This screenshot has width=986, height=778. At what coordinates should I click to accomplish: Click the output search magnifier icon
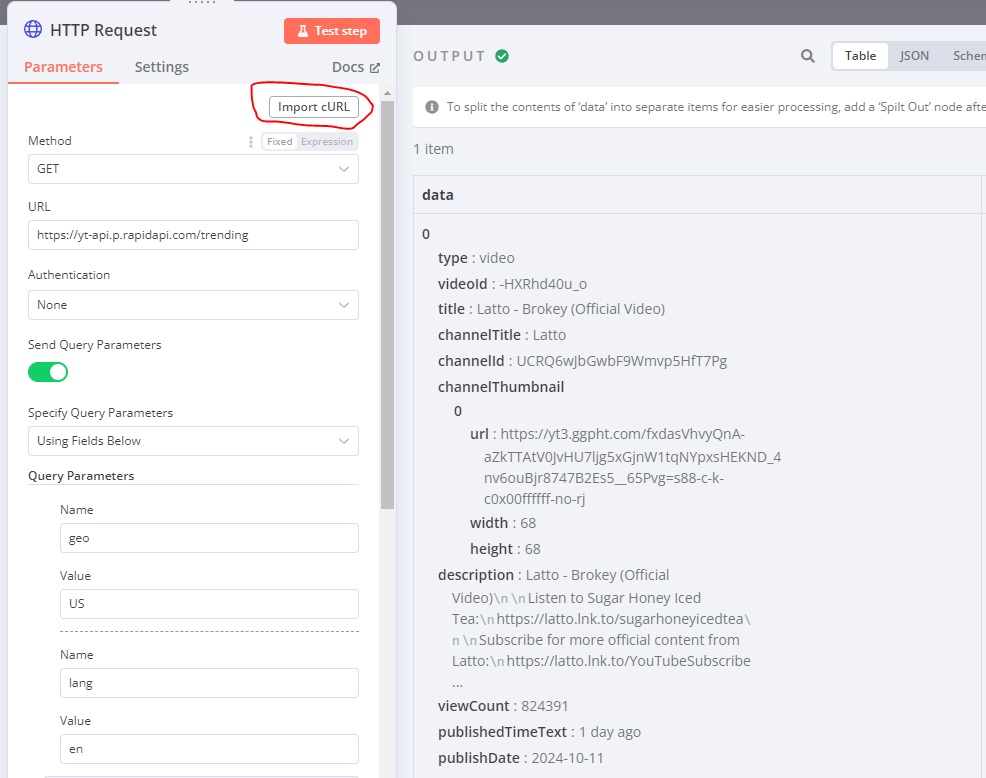[x=807, y=56]
